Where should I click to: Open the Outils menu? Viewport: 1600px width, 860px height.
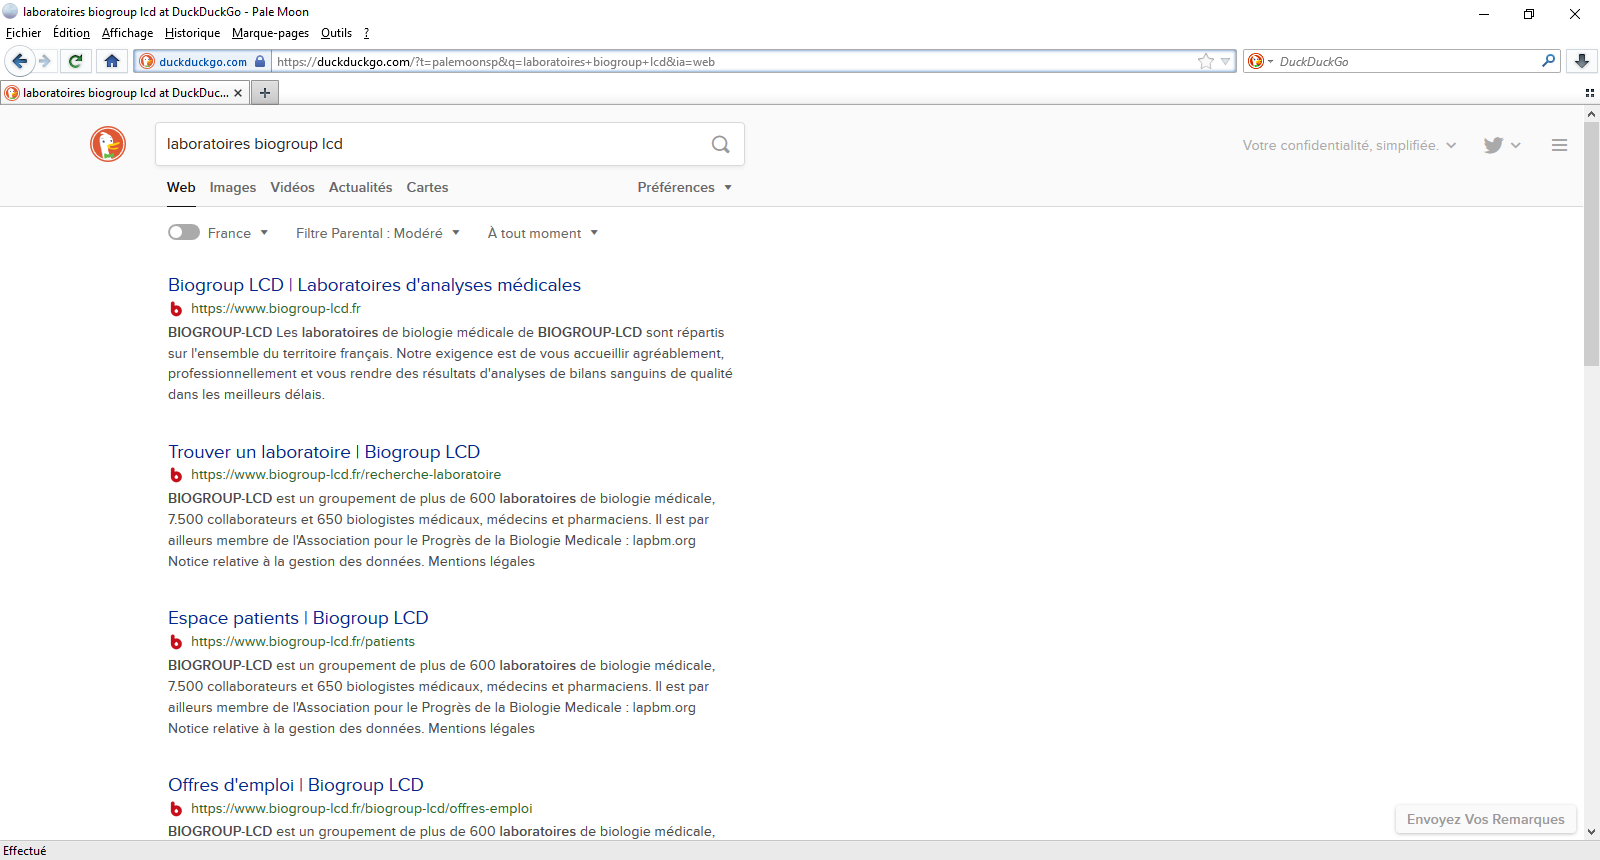tap(336, 33)
